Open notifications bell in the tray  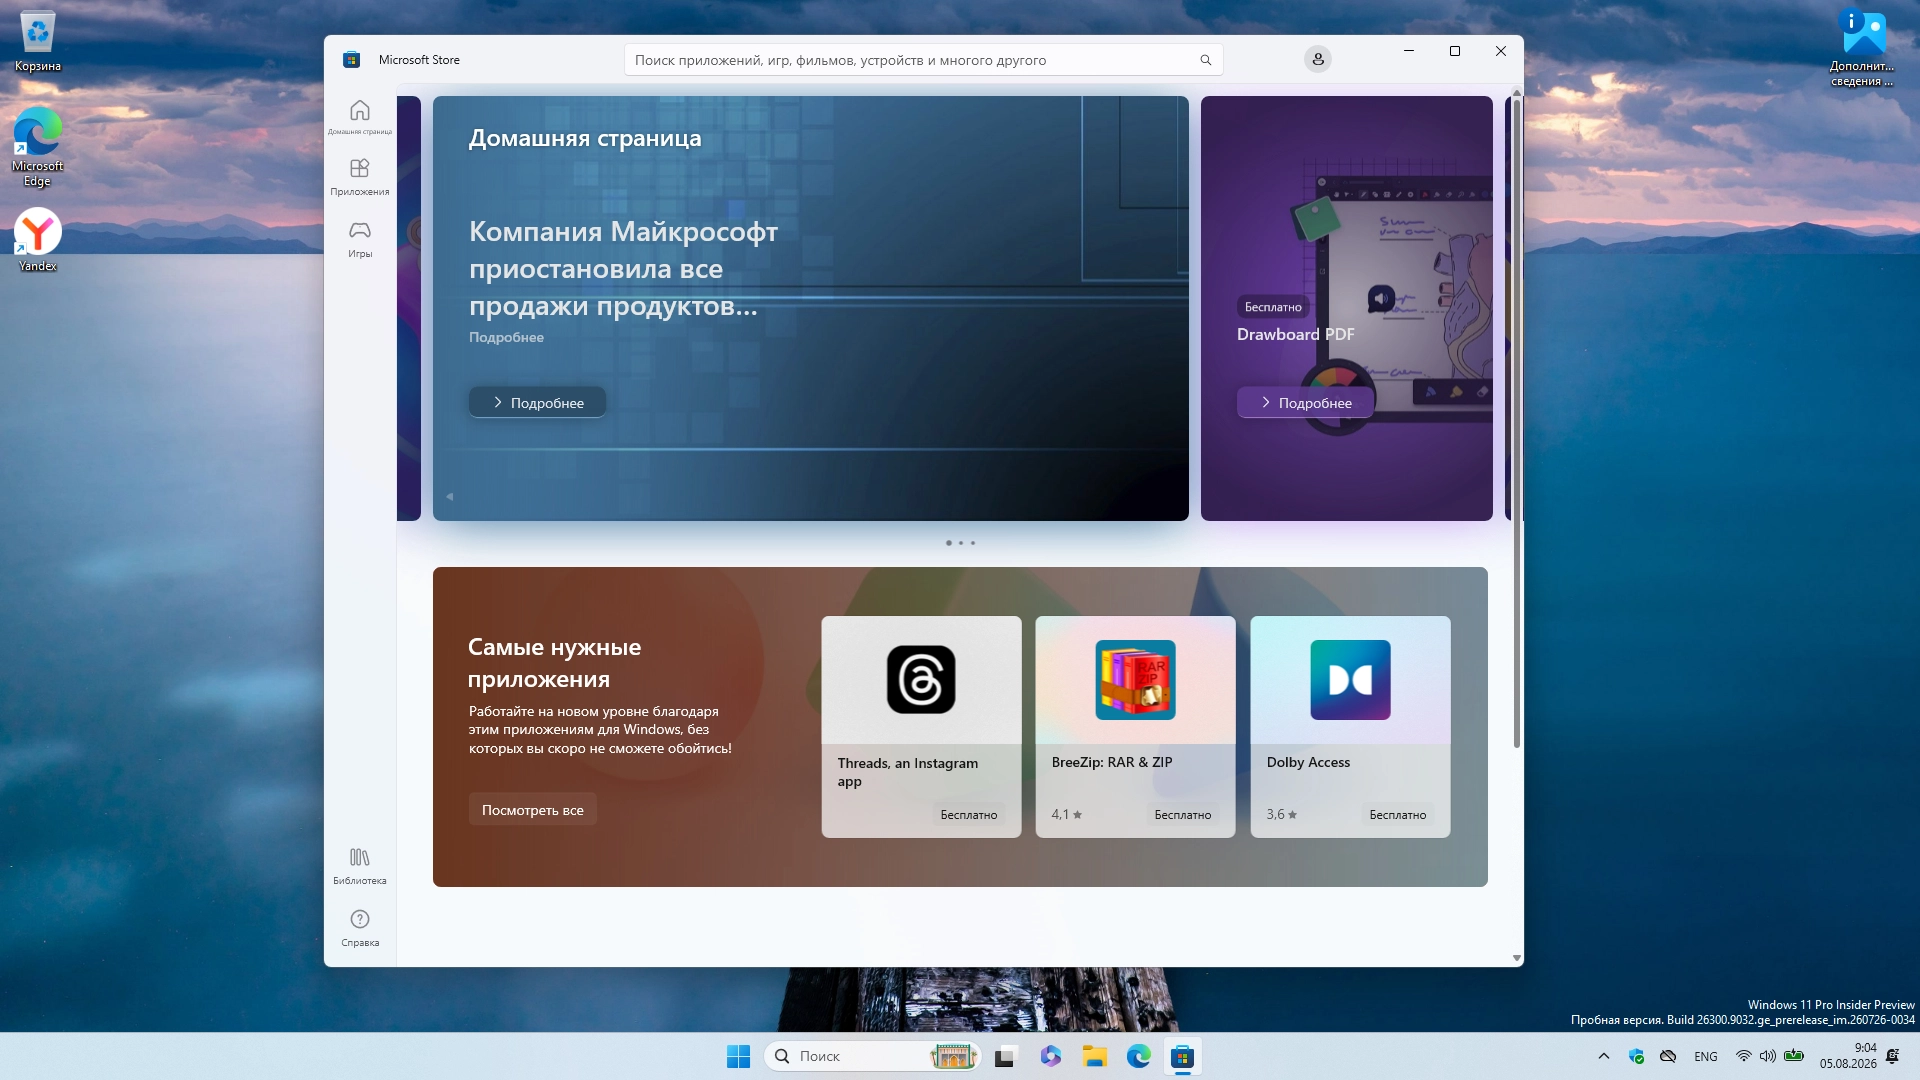click(1893, 1056)
